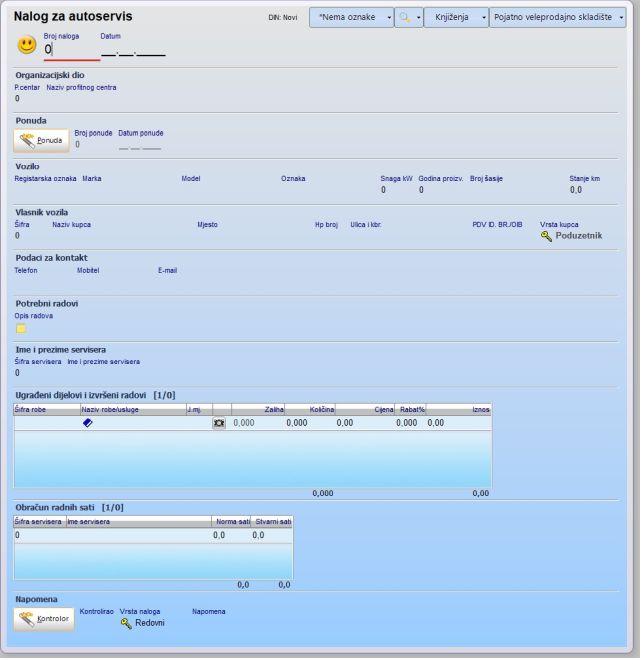Click the blue tag icon in parts row
Screen dimensions: 640x660
(x=87, y=423)
